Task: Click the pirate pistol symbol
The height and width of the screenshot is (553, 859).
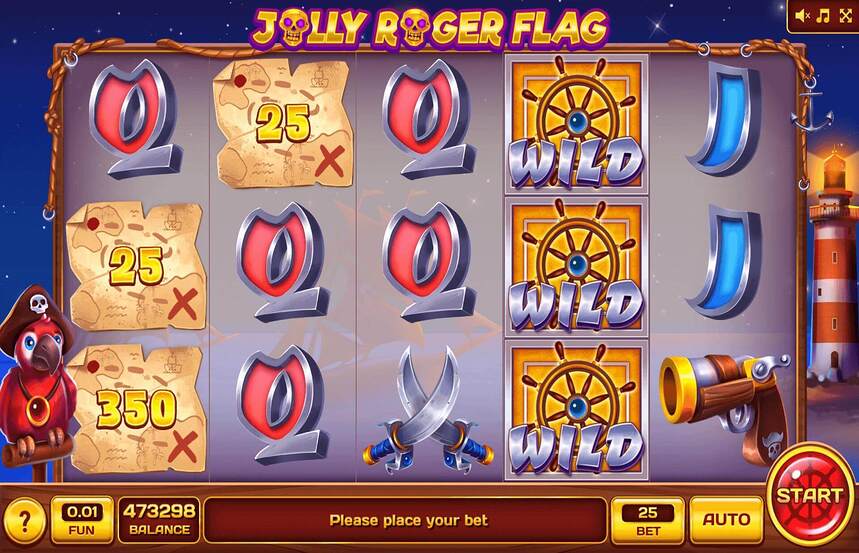Action: [x=724, y=408]
